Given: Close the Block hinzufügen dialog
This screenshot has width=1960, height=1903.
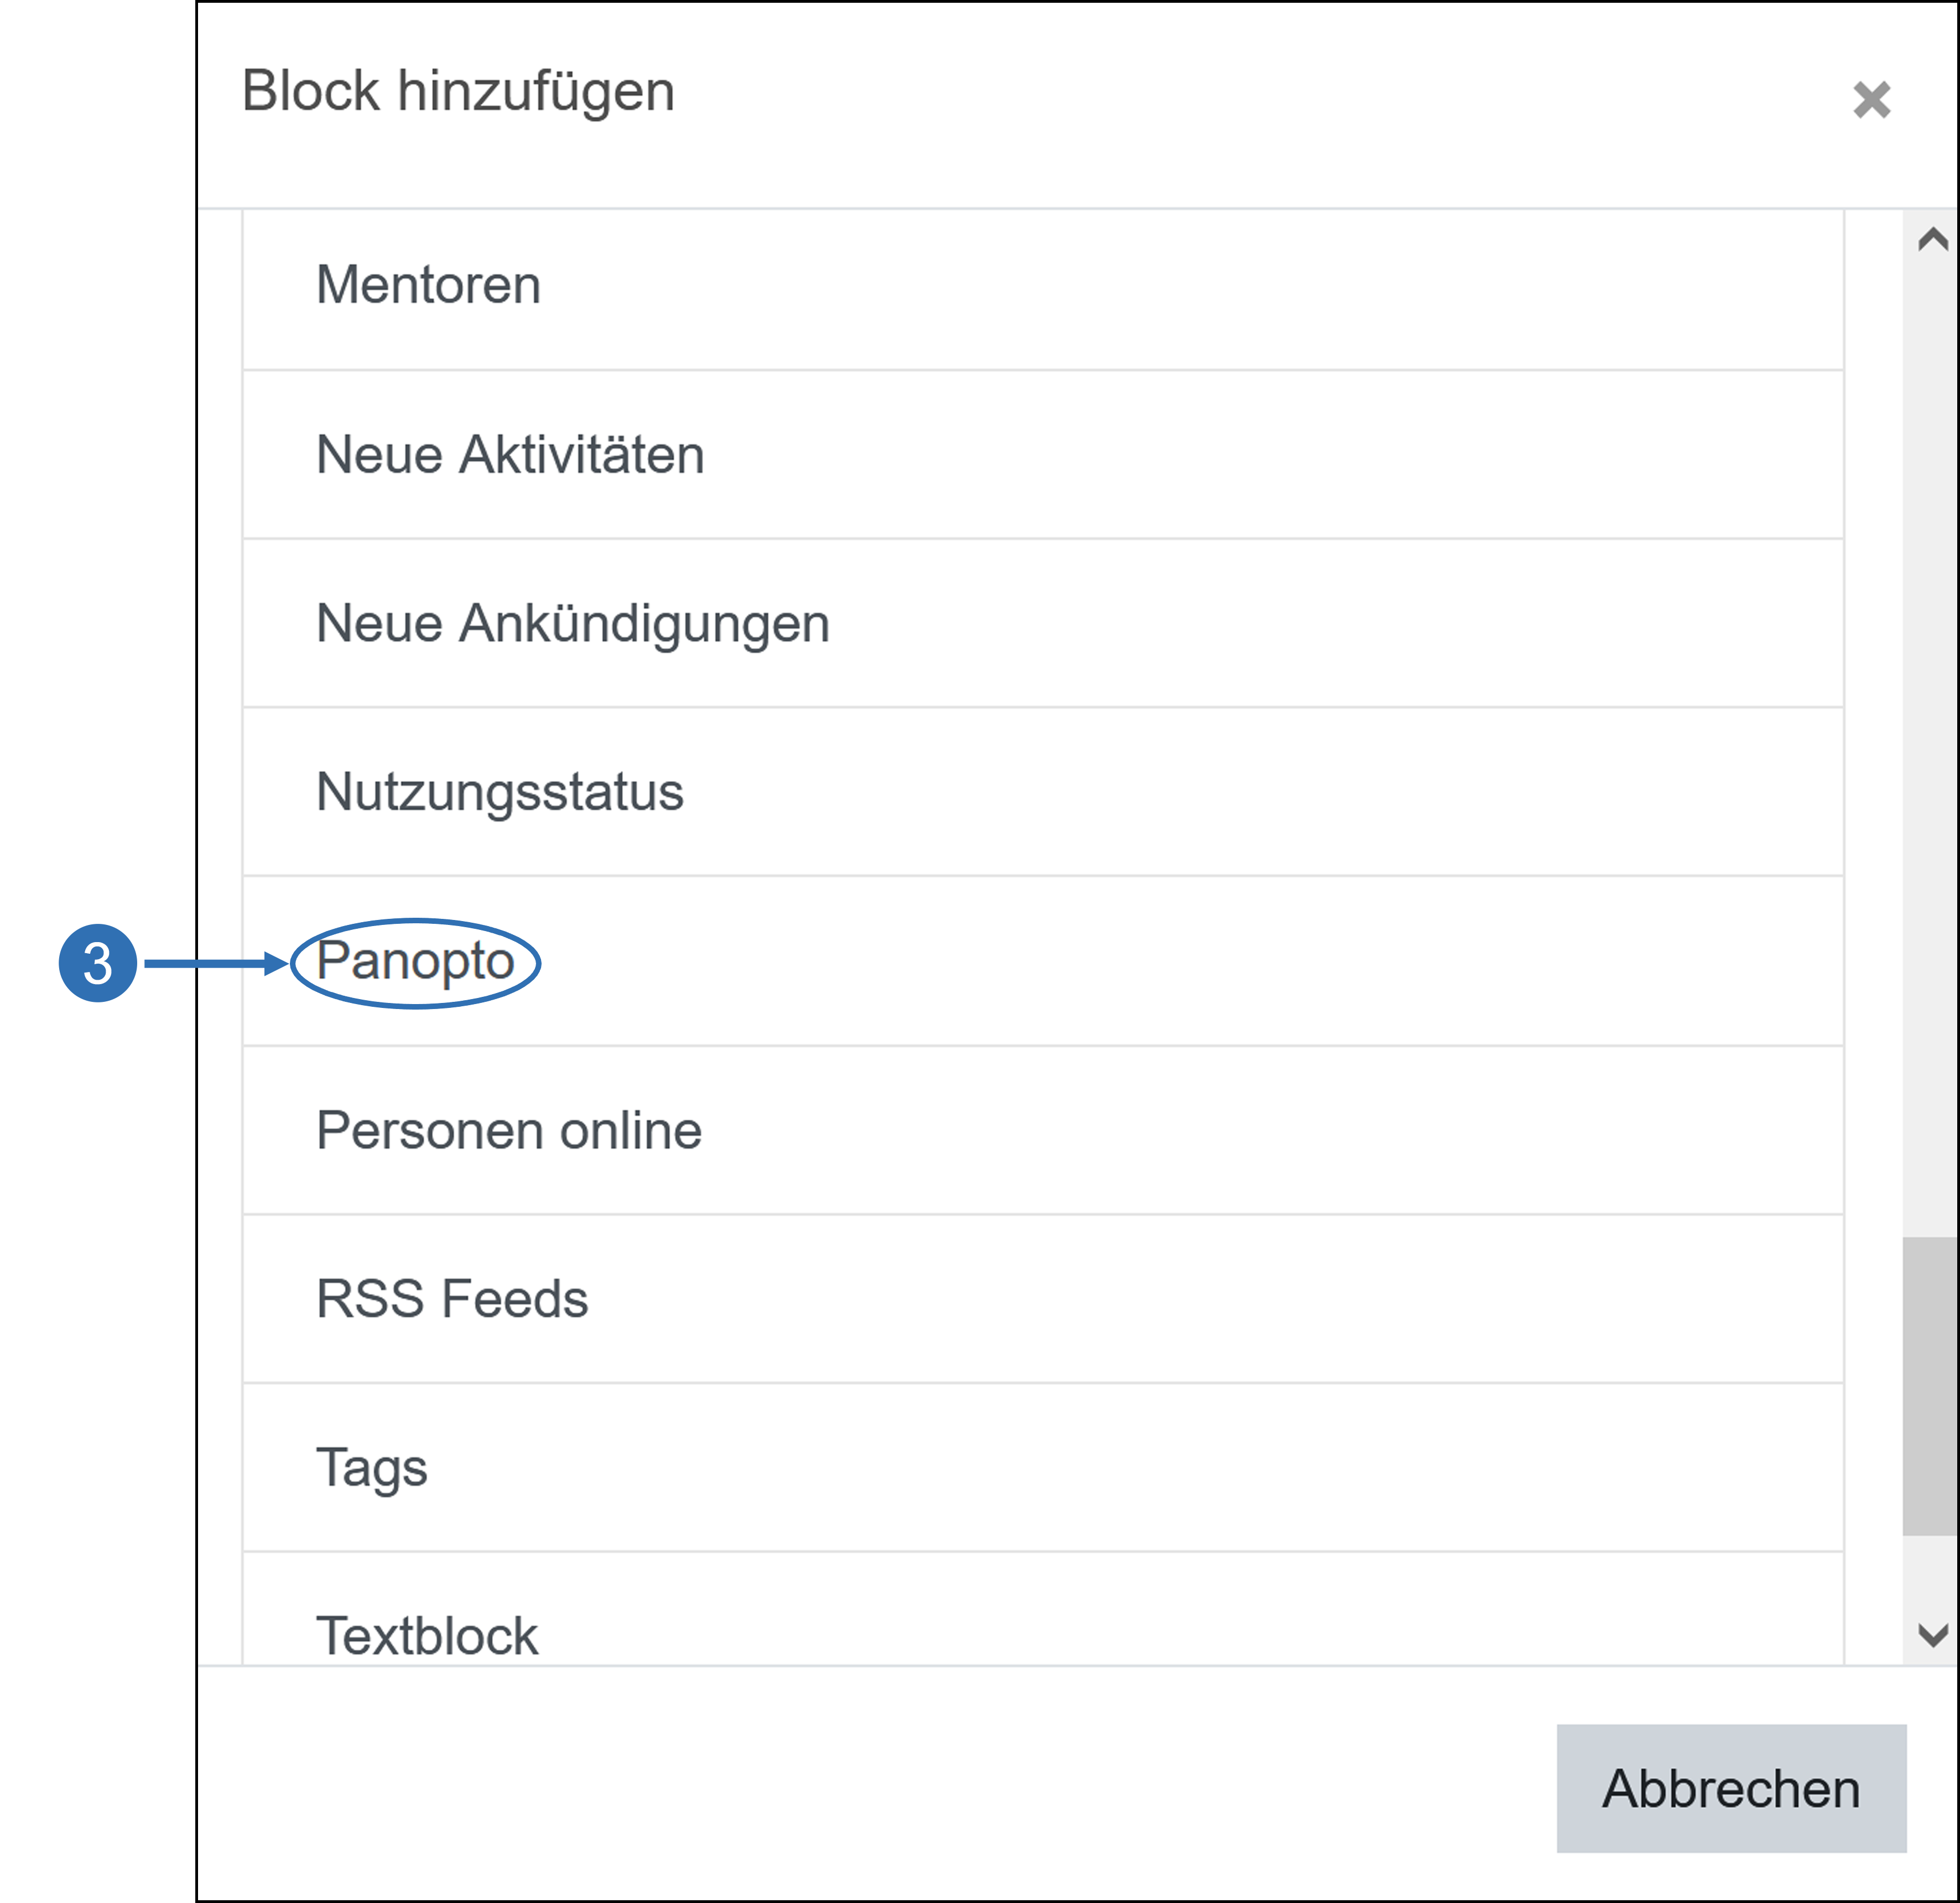Looking at the screenshot, I should point(1871,100).
